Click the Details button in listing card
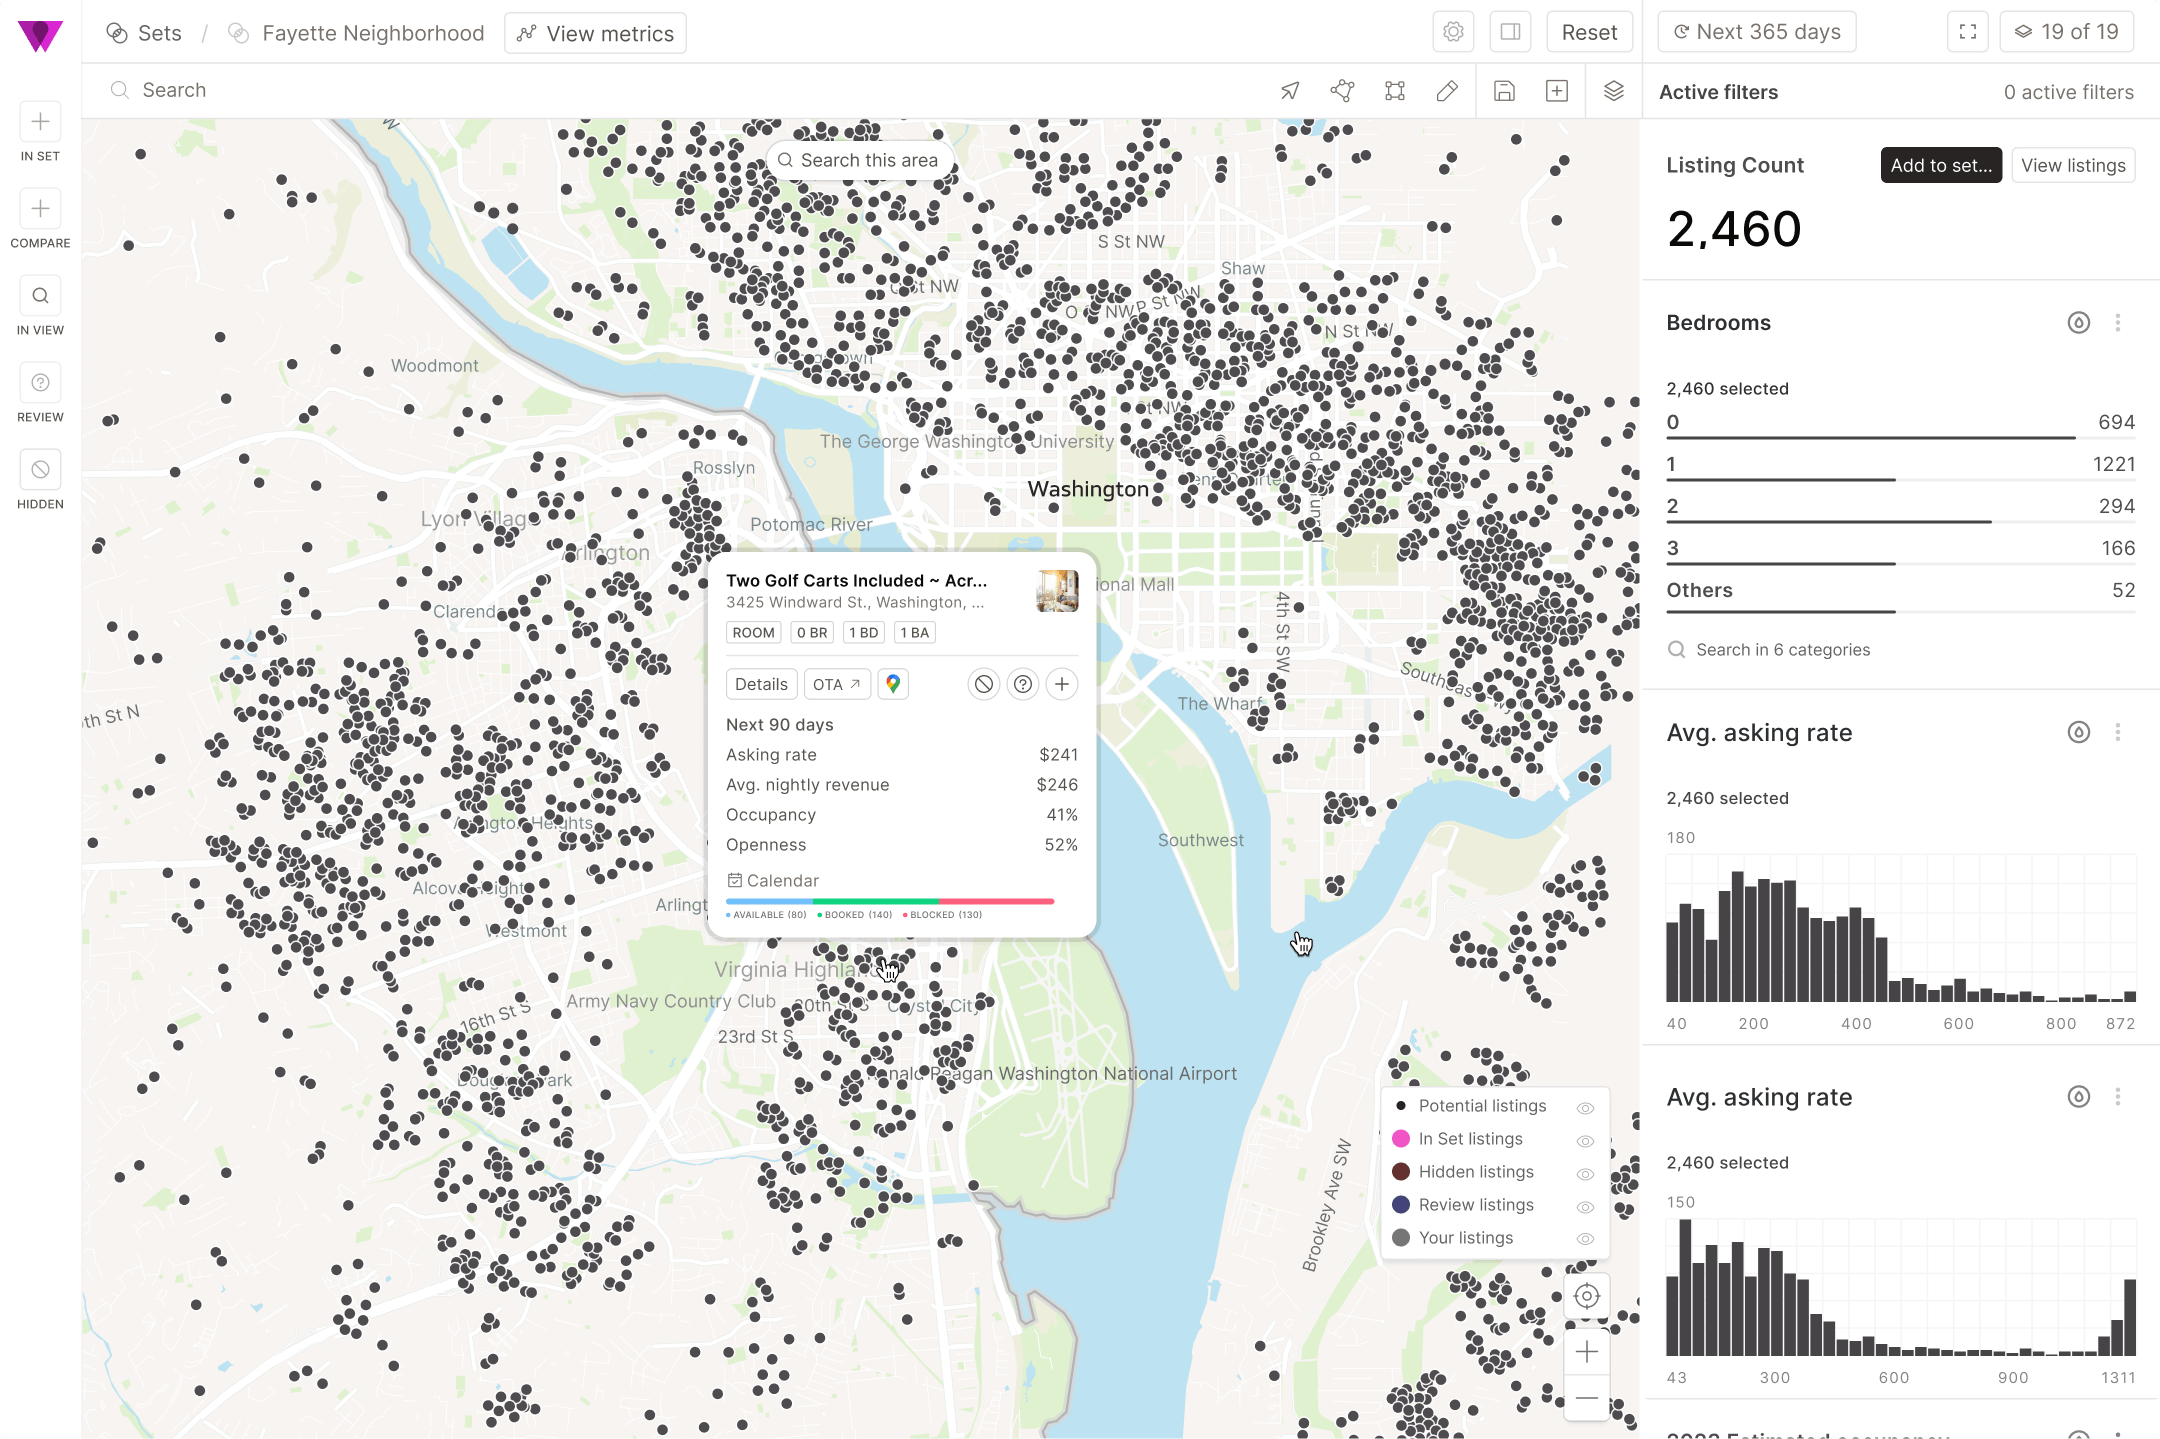Screen dimensions: 2160x1439 click(761, 684)
